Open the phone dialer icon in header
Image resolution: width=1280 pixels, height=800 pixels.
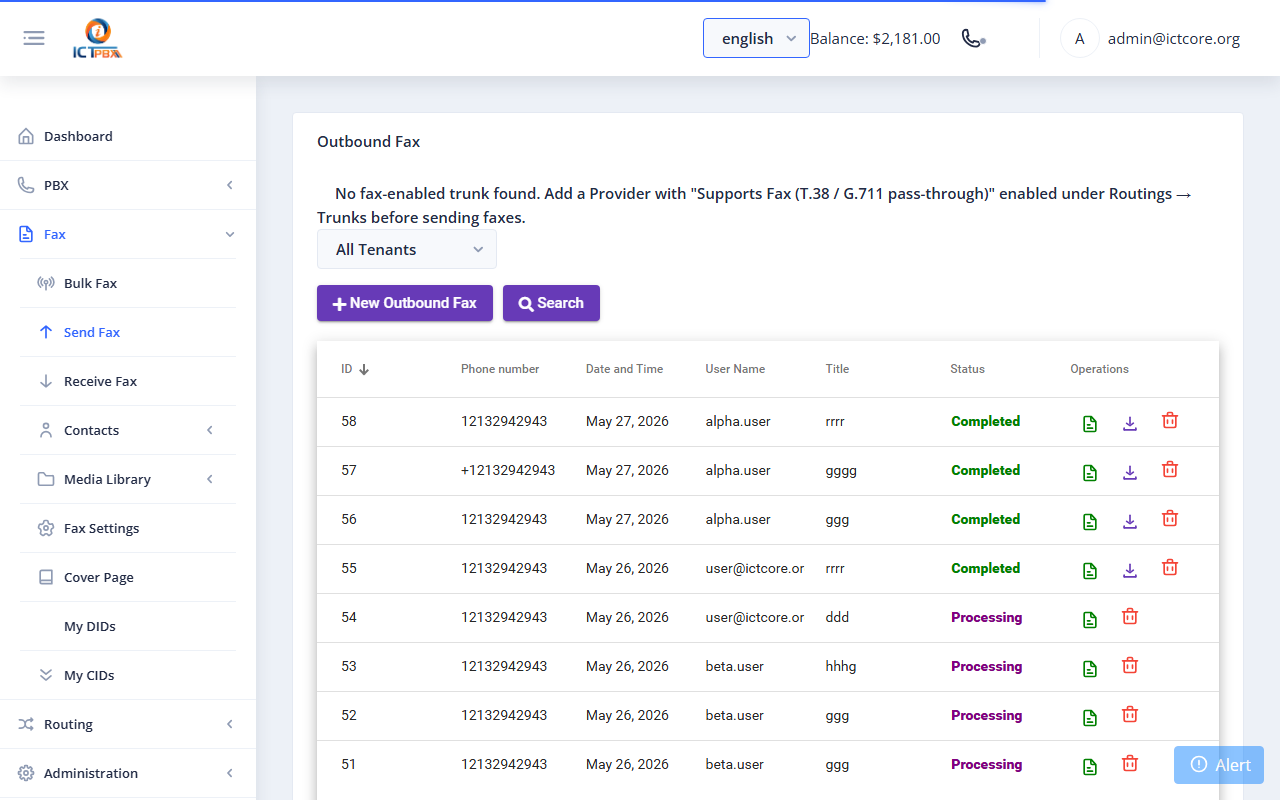point(973,38)
